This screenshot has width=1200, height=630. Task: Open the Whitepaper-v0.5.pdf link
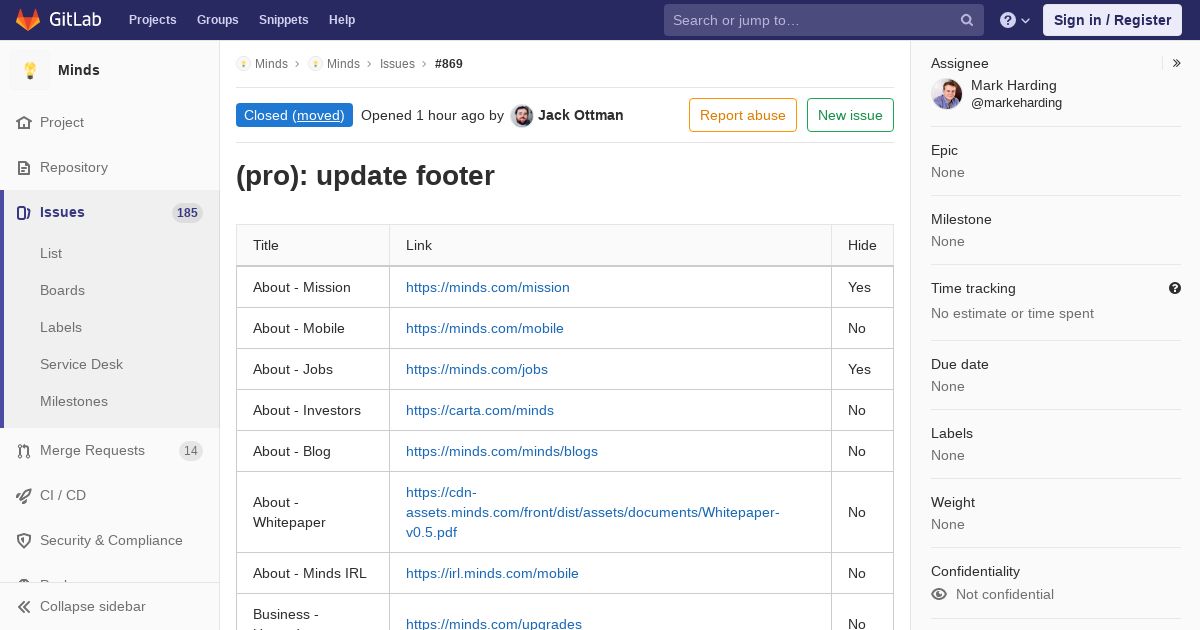coord(593,513)
